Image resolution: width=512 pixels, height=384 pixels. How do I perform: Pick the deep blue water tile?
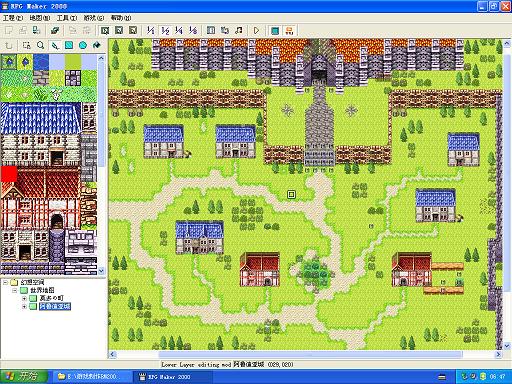[x=41, y=62]
